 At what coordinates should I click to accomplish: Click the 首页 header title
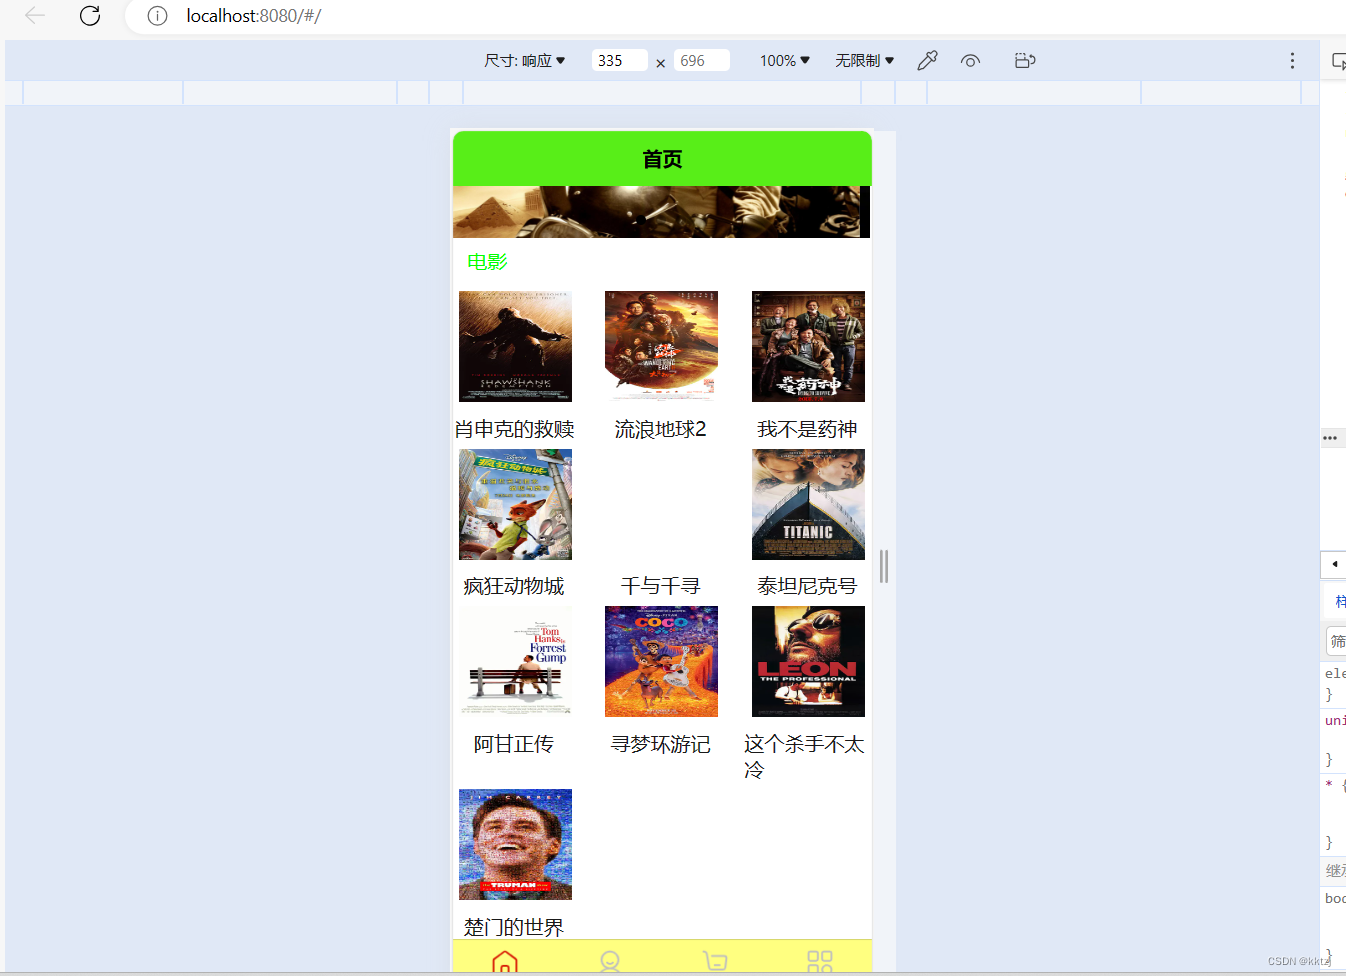click(662, 159)
